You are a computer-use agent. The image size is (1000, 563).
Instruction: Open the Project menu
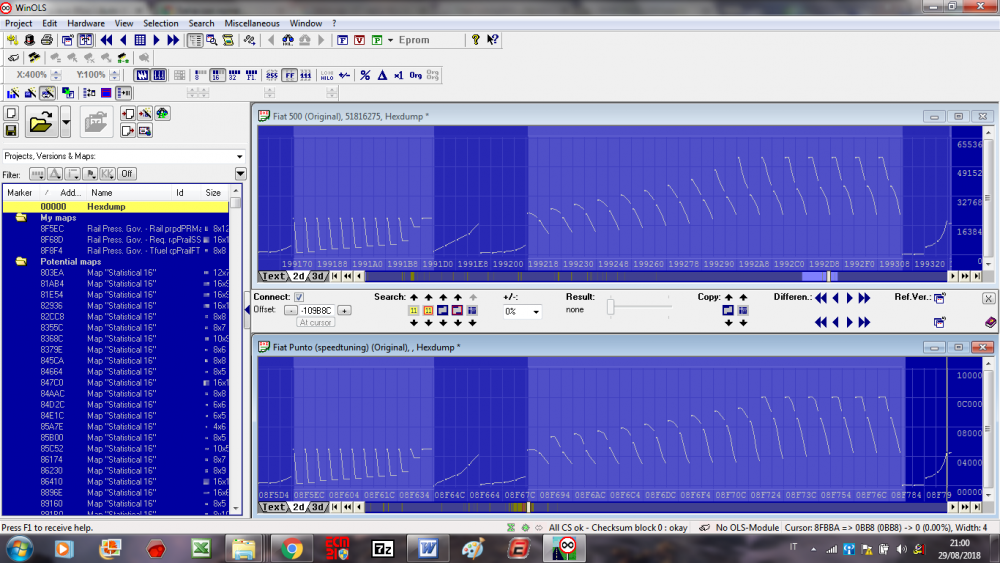tap(18, 23)
